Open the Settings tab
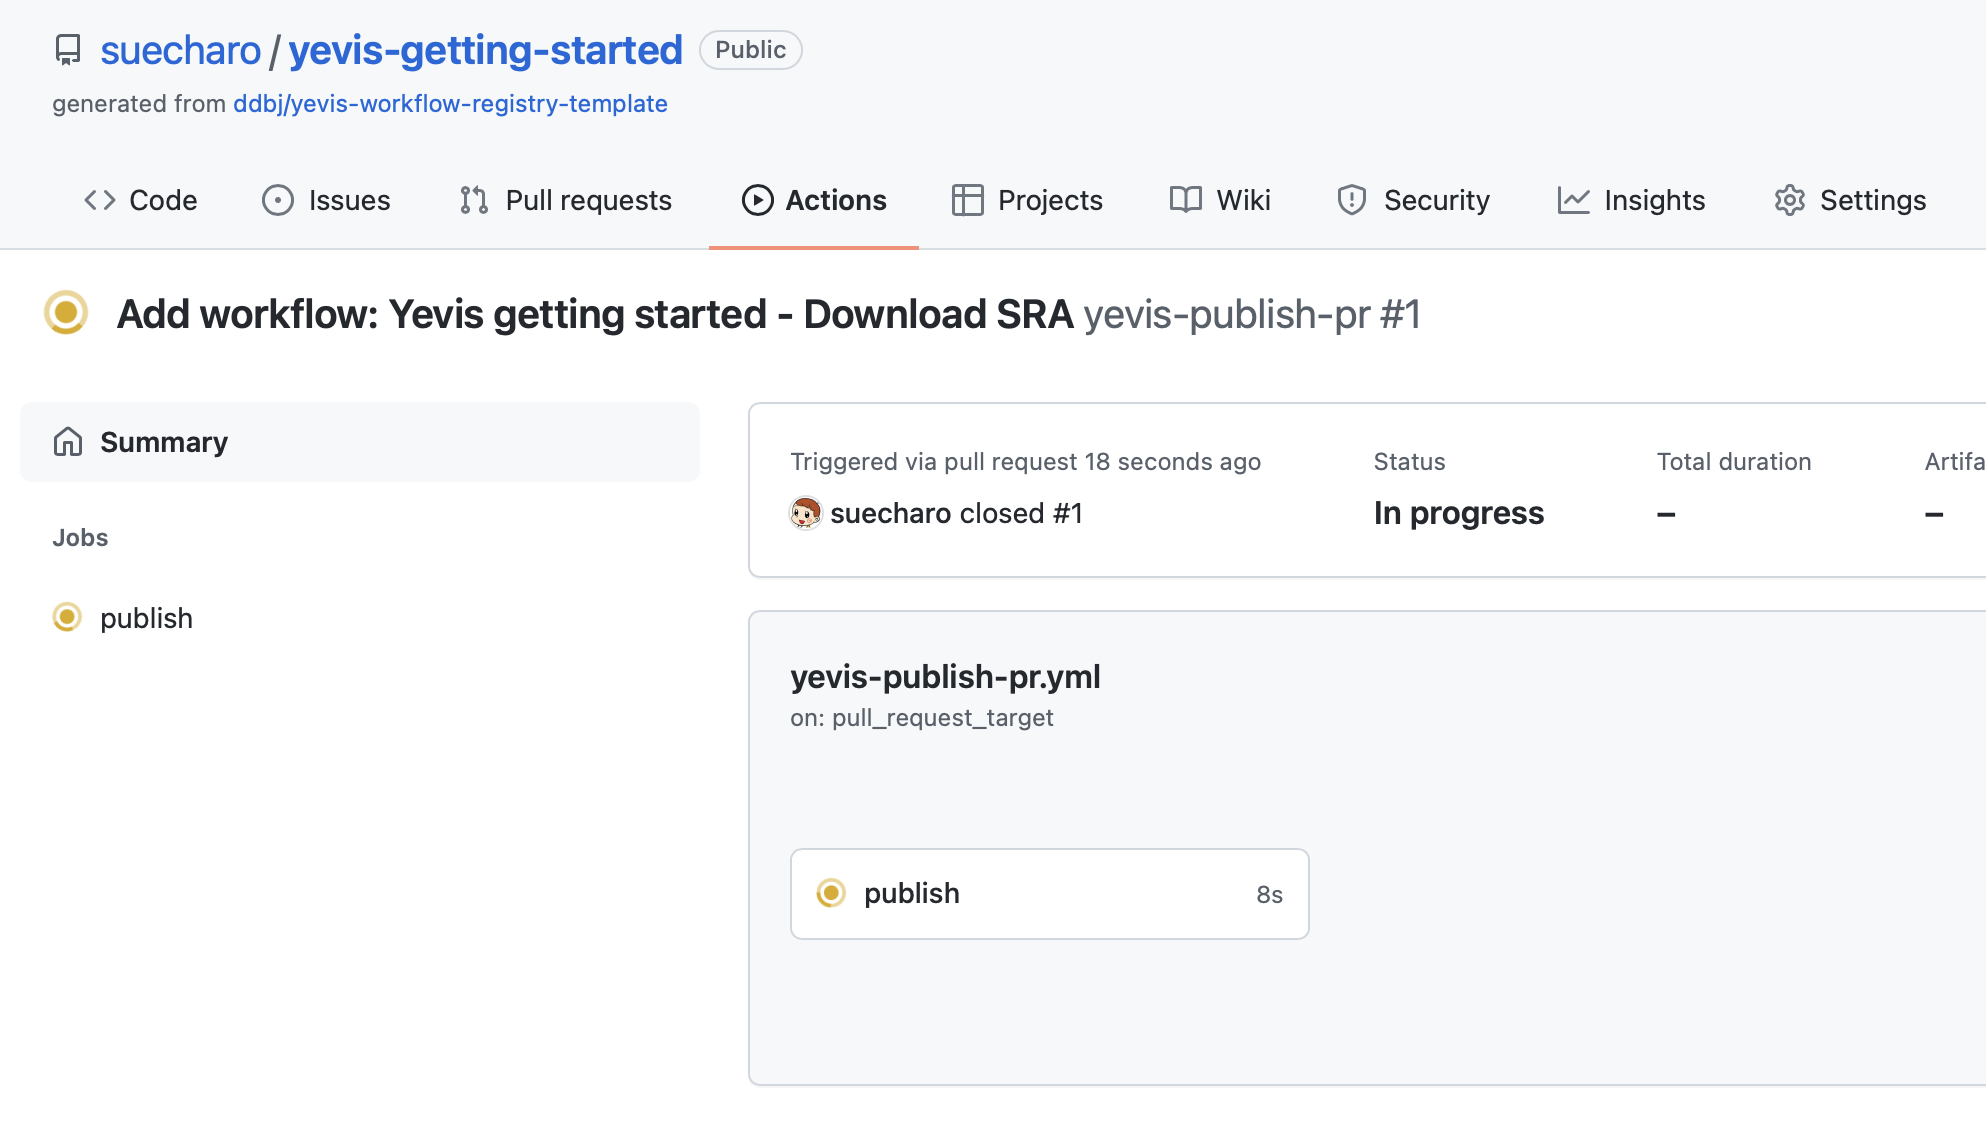Viewport: 1986px width, 1138px height. pyautogui.click(x=1850, y=200)
